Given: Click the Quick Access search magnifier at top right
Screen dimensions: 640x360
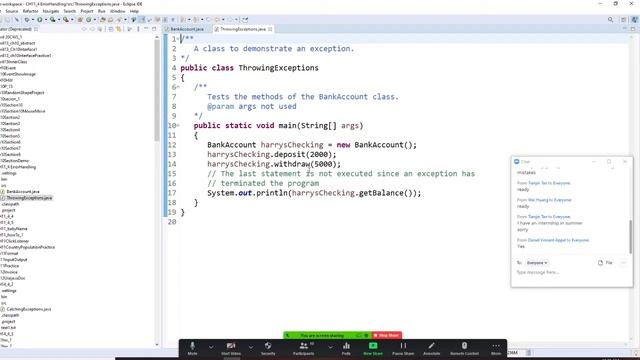Looking at the screenshot, I should click(x=611, y=20).
